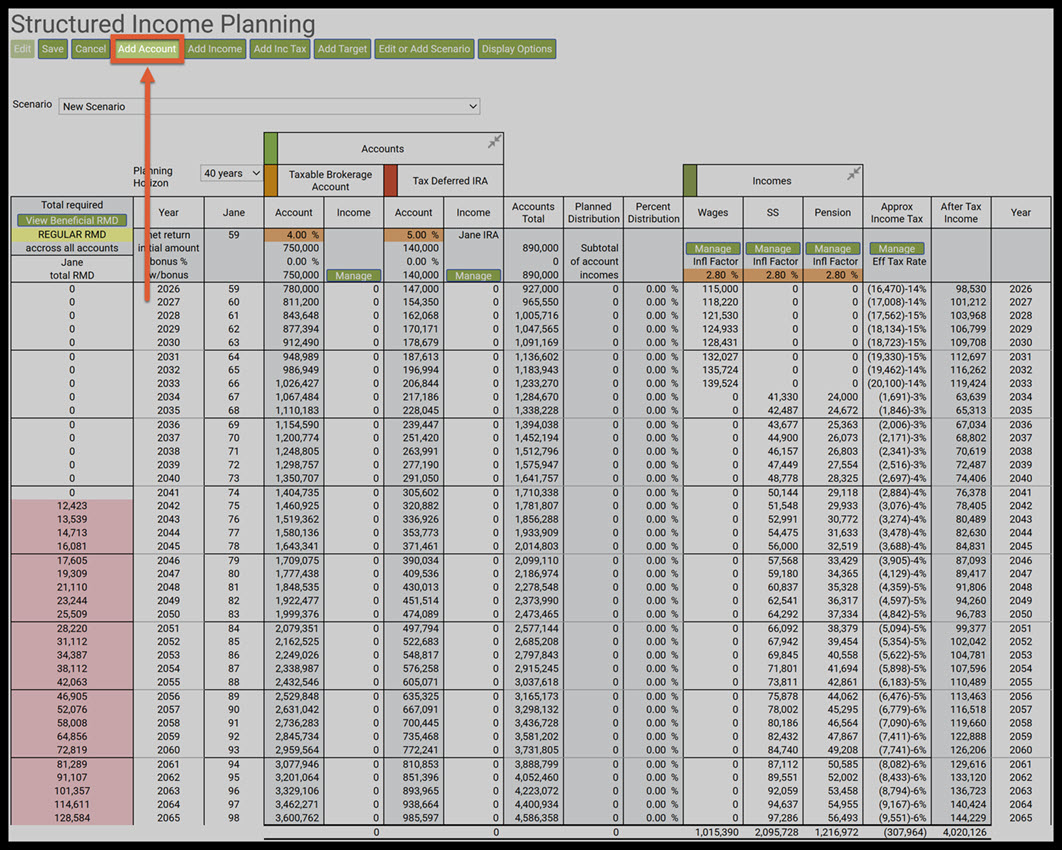Click the Add Account button
1062x850 pixels.
coord(147,49)
